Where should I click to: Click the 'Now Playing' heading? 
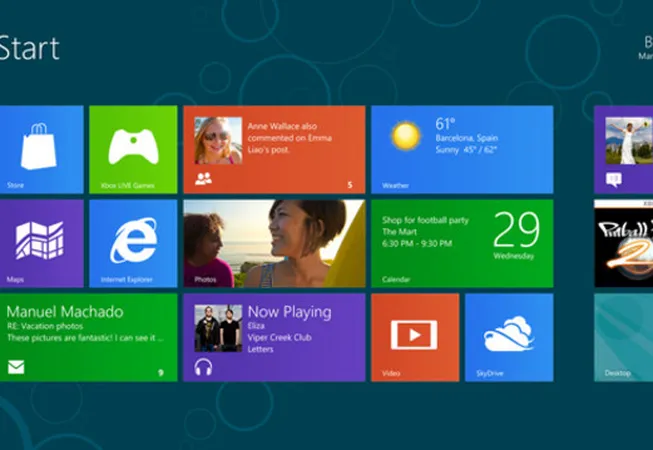[290, 312]
